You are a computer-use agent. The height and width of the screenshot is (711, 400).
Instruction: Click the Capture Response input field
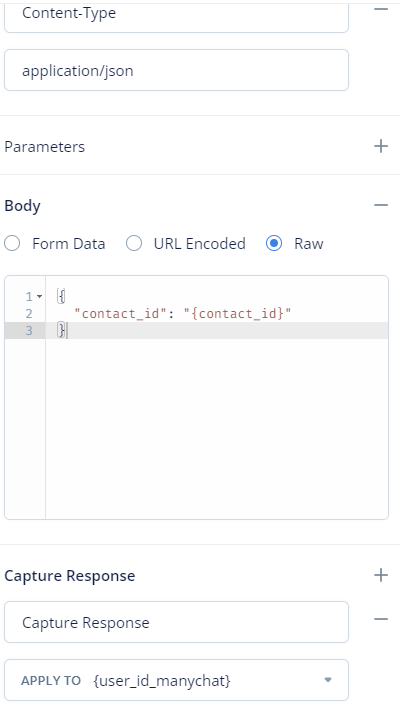coord(176,622)
